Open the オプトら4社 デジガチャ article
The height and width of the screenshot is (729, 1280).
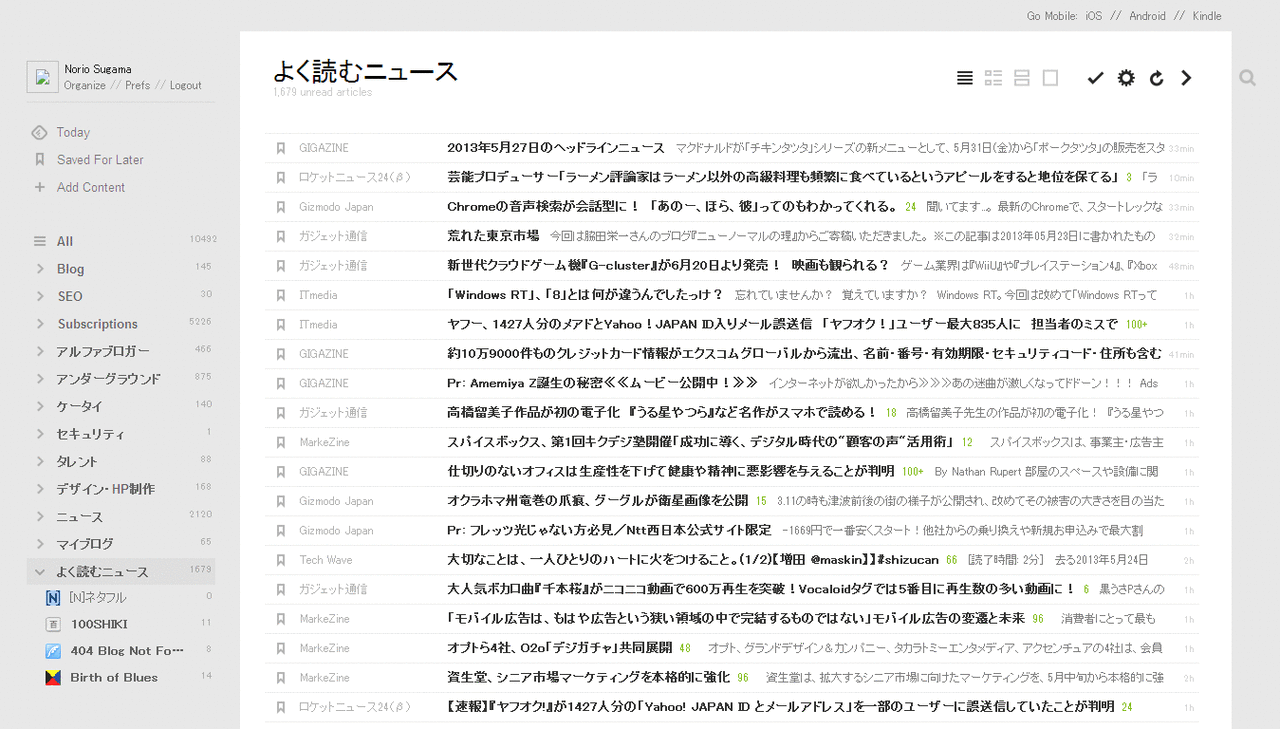(560, 648)
